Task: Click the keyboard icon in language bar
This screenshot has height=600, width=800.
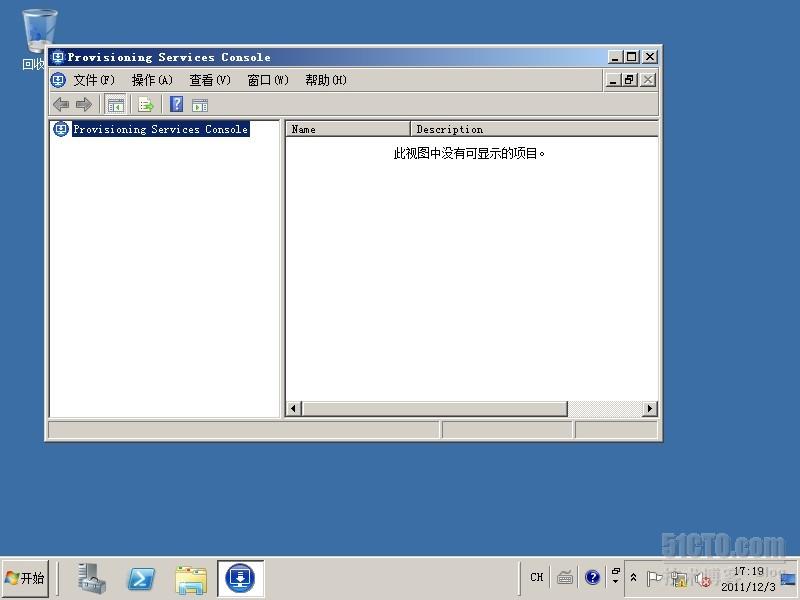Action: tap(564, 578)
